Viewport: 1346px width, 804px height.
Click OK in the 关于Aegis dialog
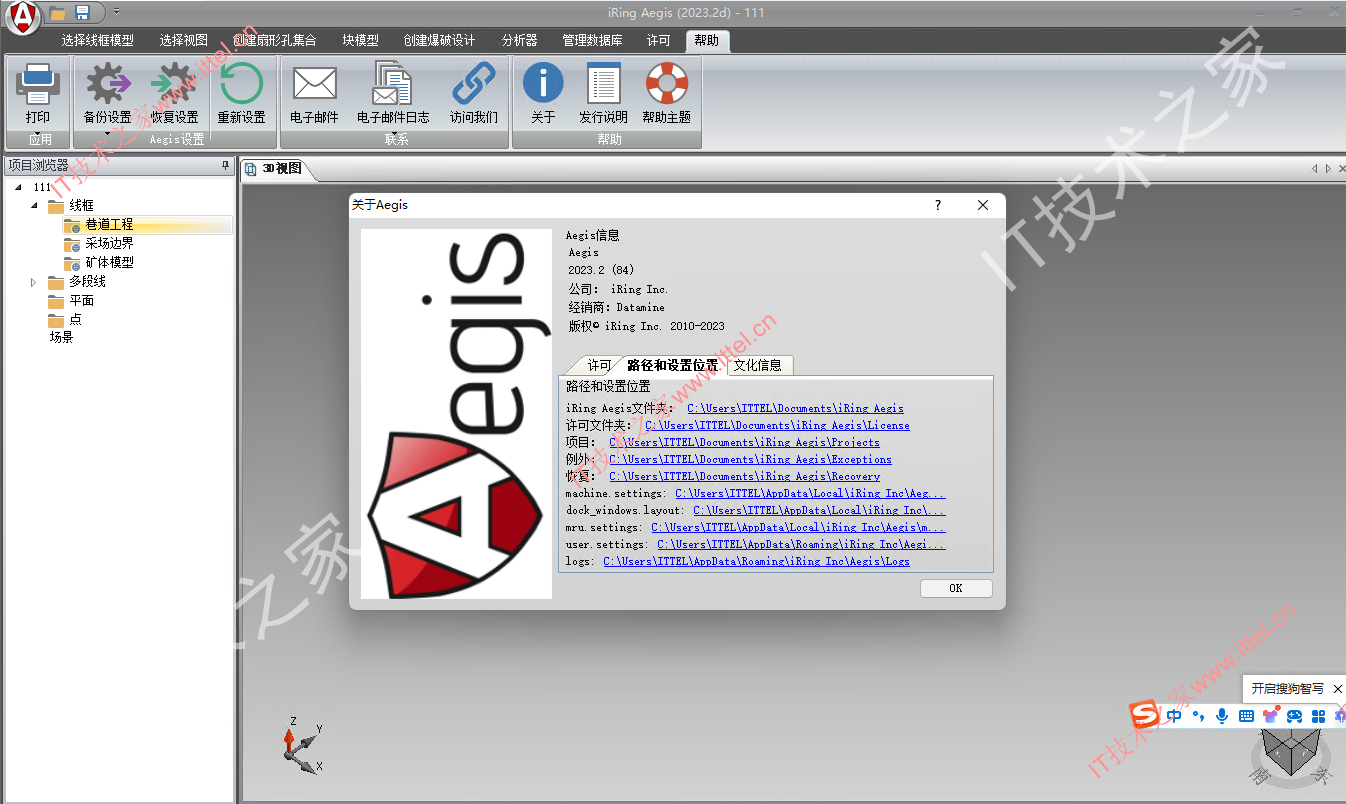coord(956,588)
